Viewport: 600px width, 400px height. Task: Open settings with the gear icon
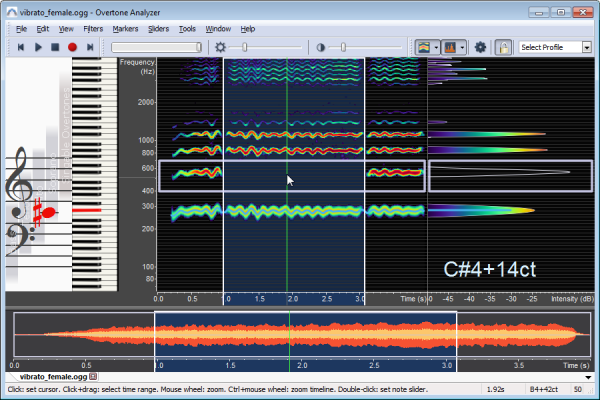(x=480, y=47)
